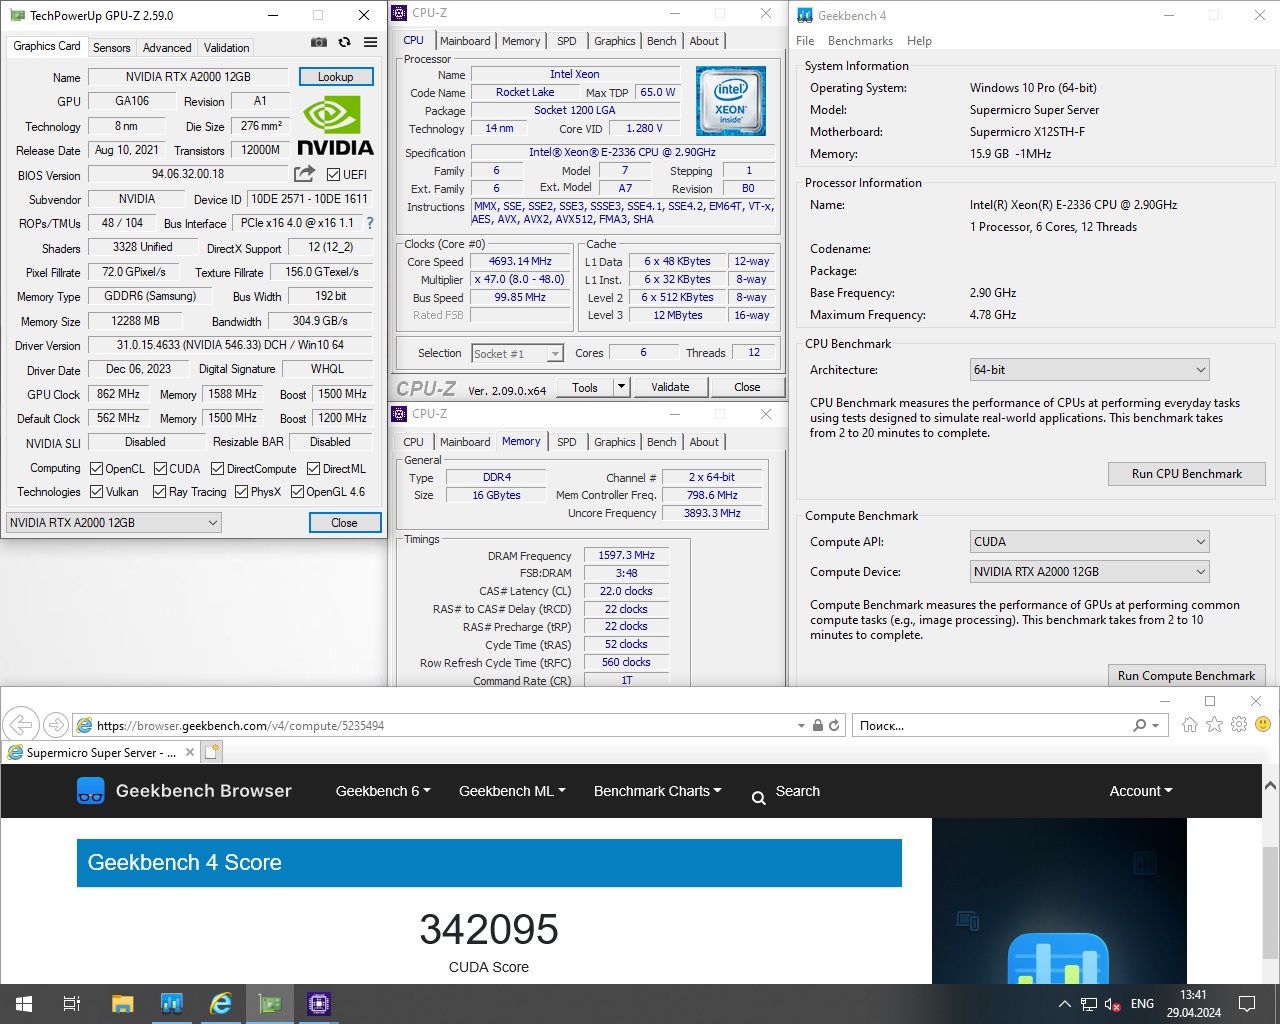Image resolution: width=1280 pixels, height=1024 pixels.
Task: Open Task View on the taskbar
Action: (x=72, y=1004)
